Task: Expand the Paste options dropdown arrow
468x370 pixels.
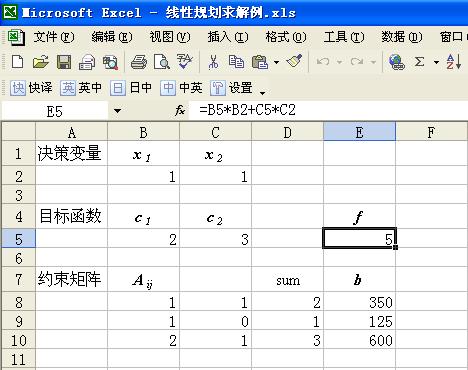Action: pos(276,62)
